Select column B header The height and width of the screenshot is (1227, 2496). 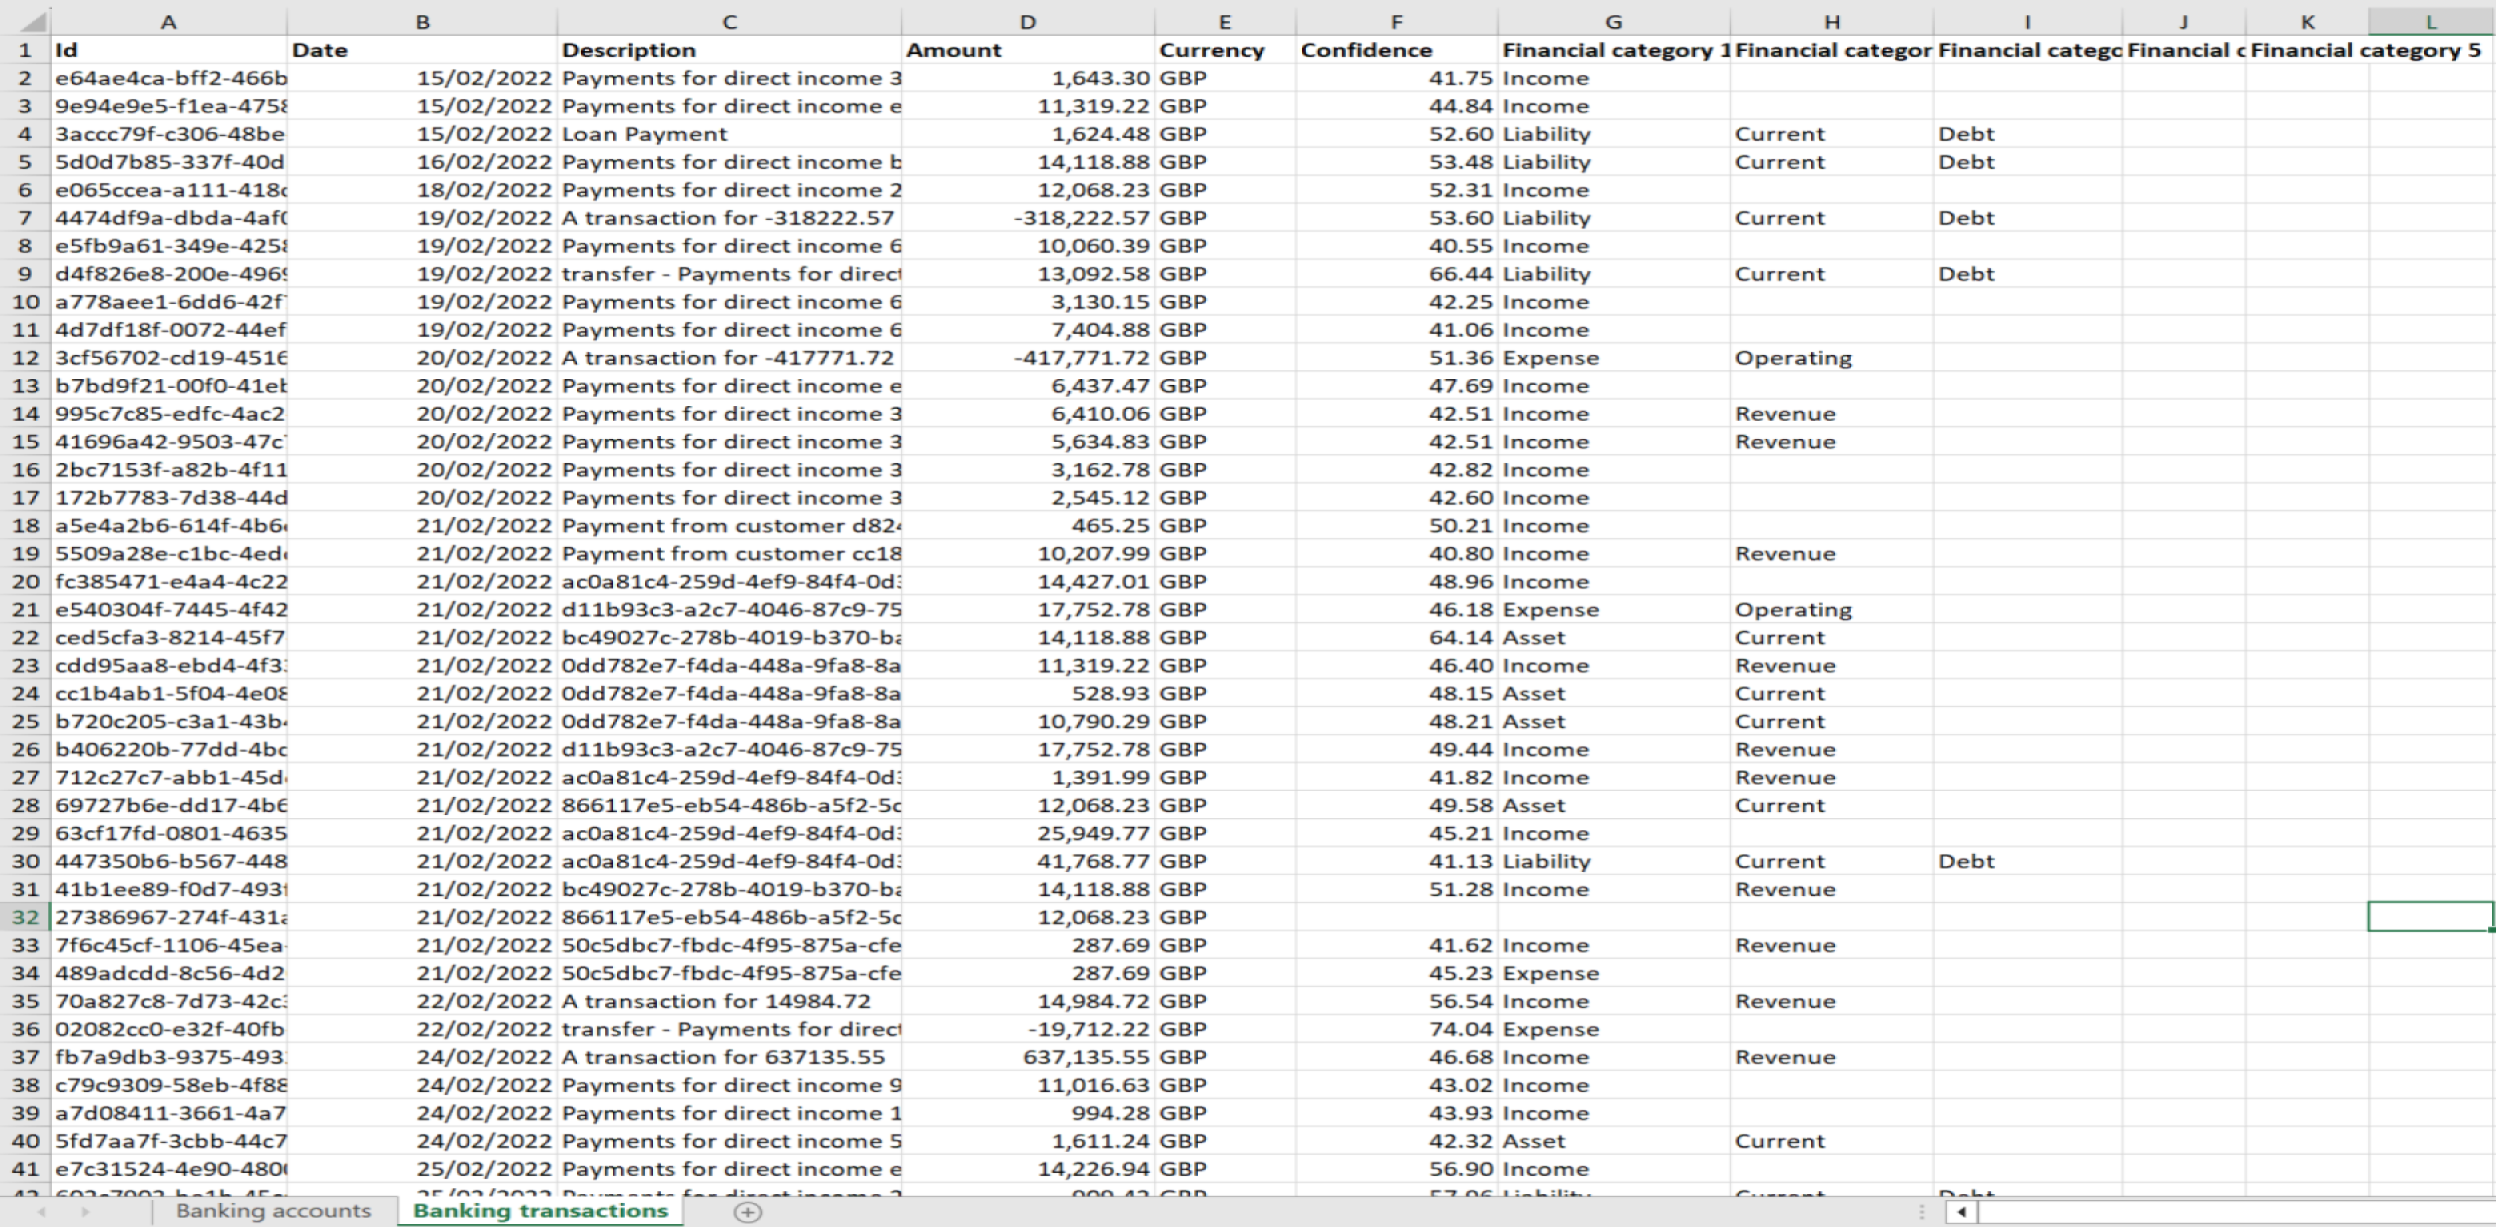[422, 22]
